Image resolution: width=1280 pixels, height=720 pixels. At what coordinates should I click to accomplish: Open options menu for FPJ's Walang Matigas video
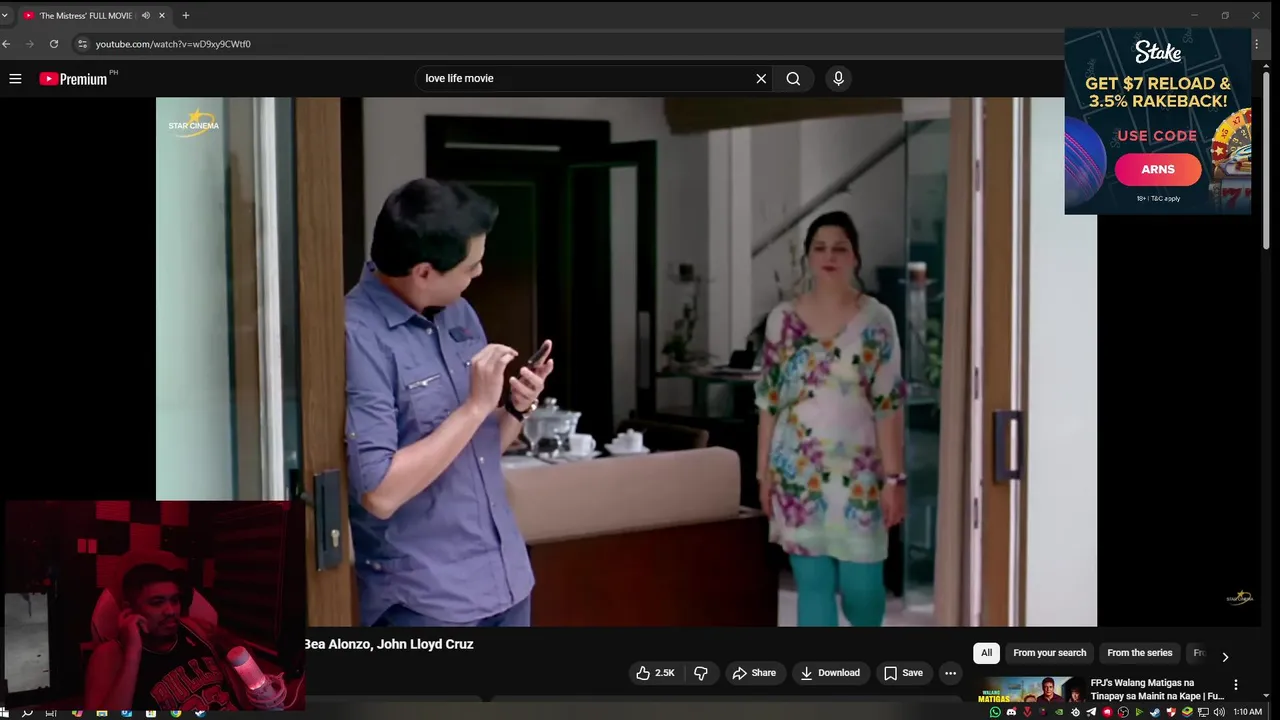pos(1236,685)
